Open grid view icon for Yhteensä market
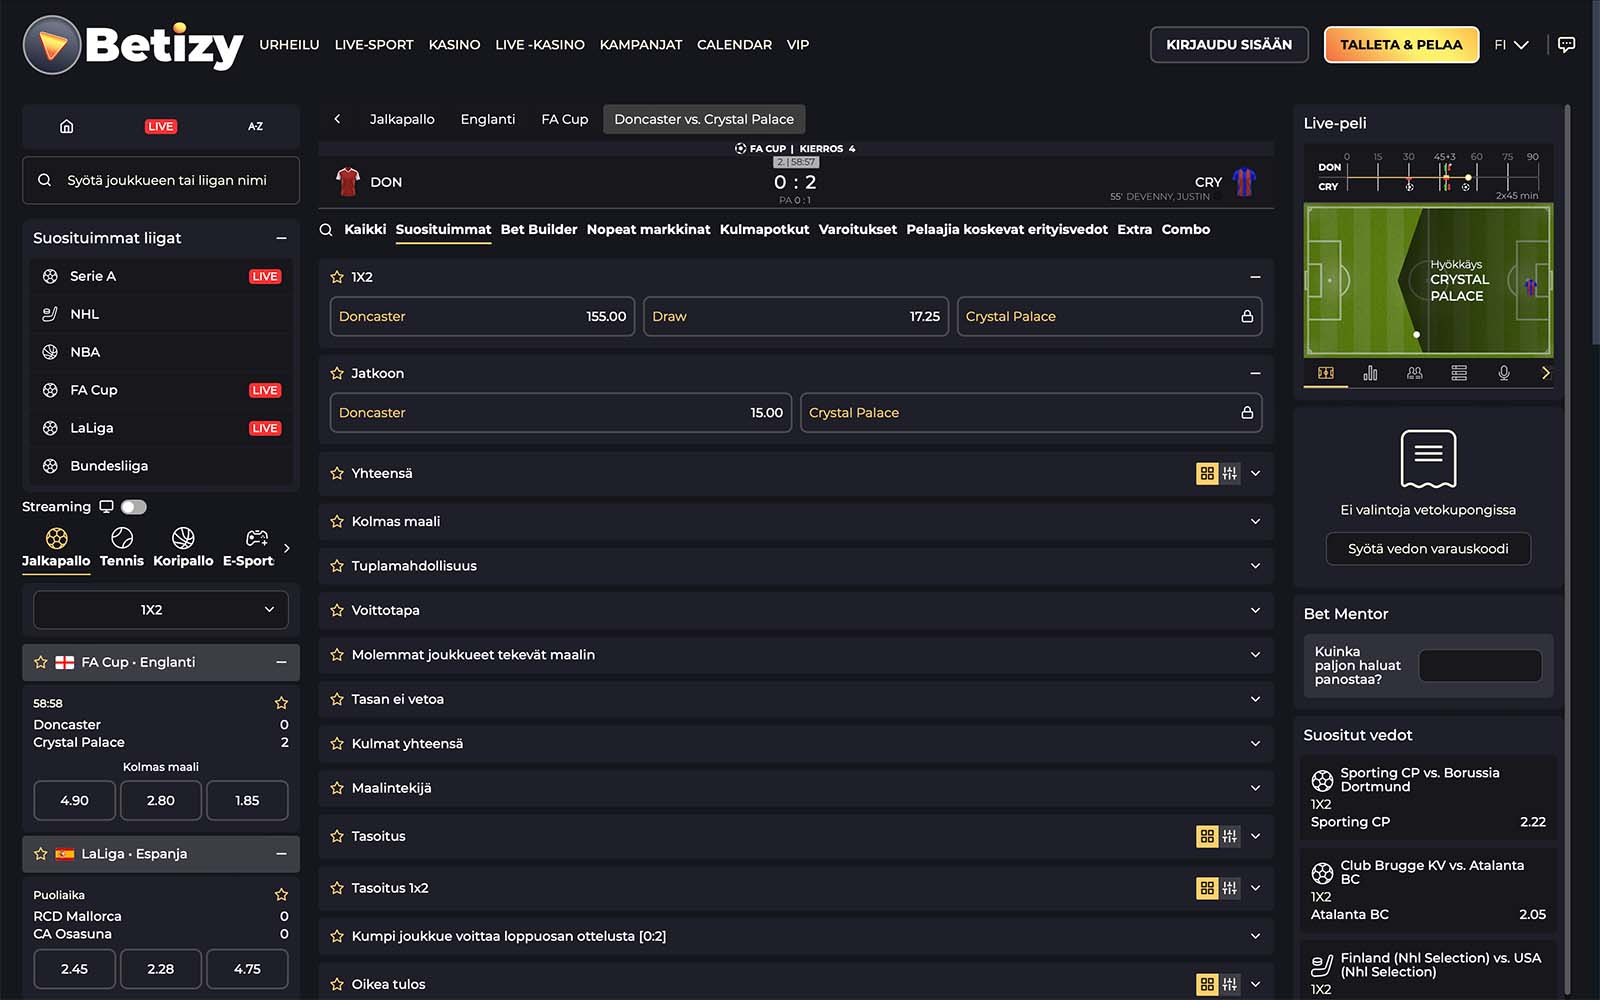Image resolution: width=1600 pixels, height=1000 pixels. (1207, 474)
